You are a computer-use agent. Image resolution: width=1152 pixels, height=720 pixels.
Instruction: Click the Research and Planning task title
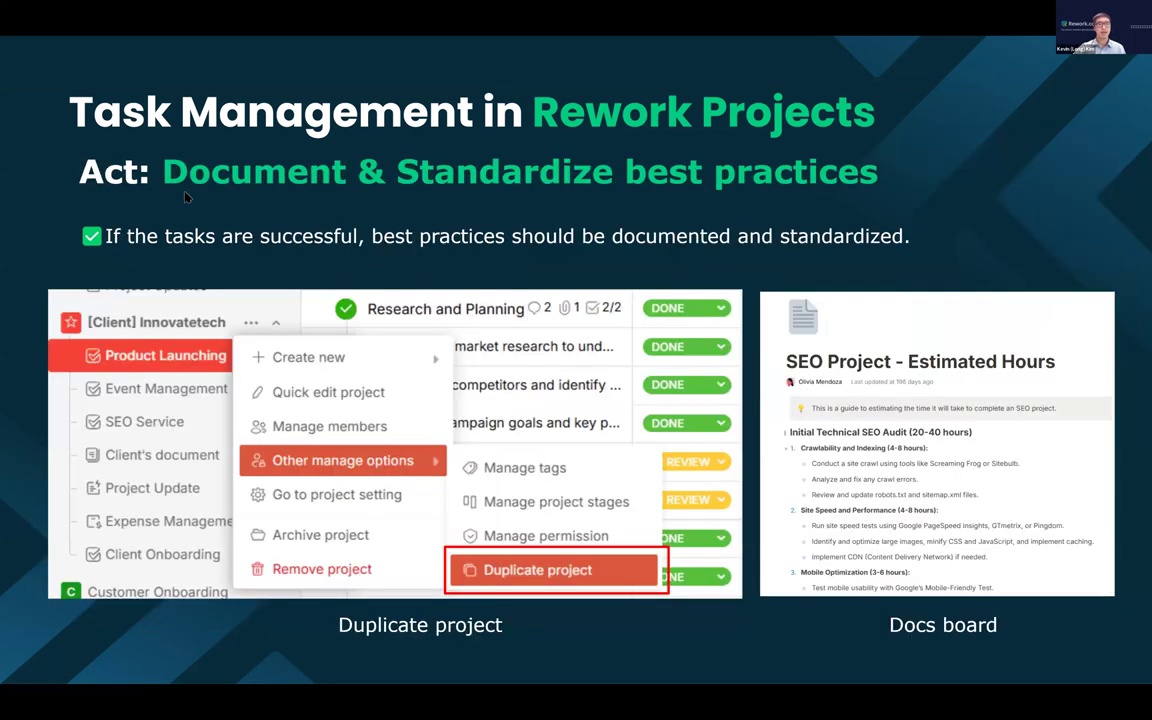(445, 309)
